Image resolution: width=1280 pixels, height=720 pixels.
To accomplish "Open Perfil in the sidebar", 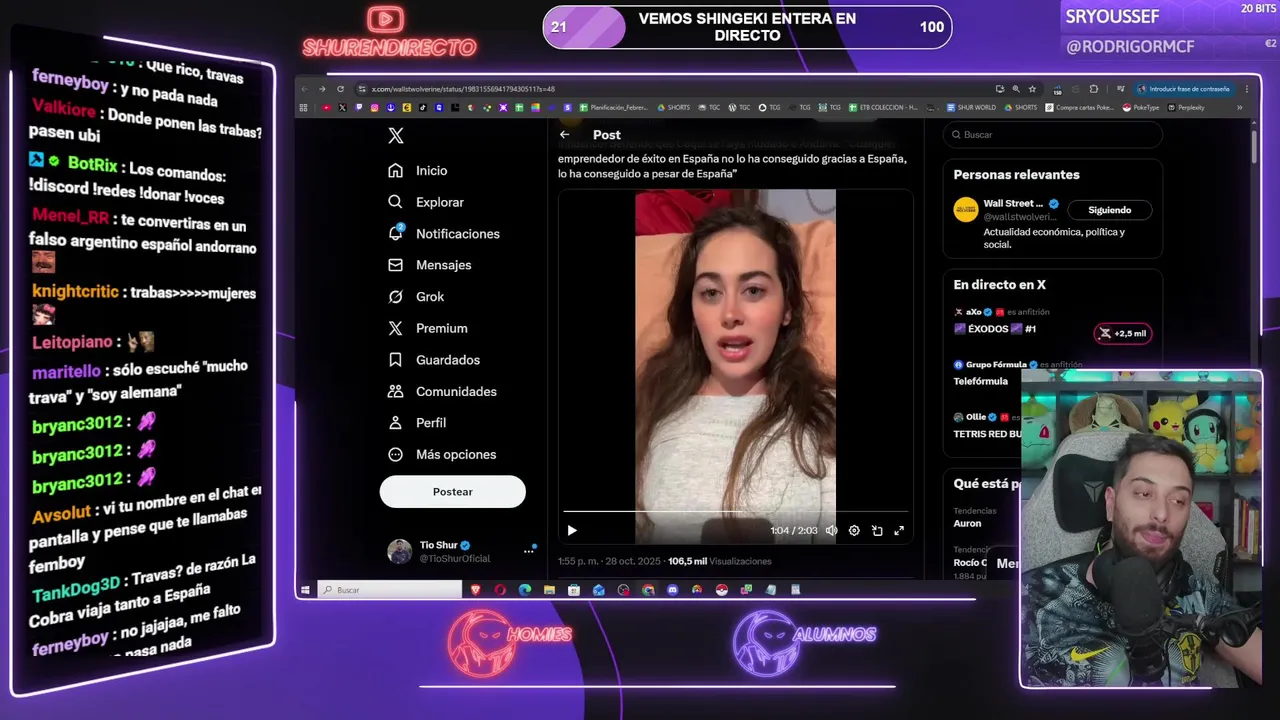I will point(417,423).
